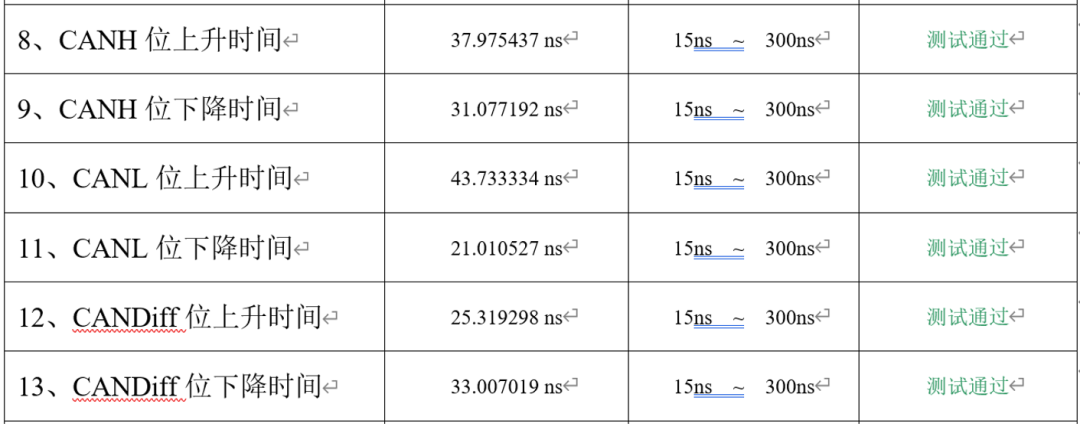This screenshot has width=1080, height=430.
Task: Select the value 33.007019 ns
Action: [x=507, y=387]
